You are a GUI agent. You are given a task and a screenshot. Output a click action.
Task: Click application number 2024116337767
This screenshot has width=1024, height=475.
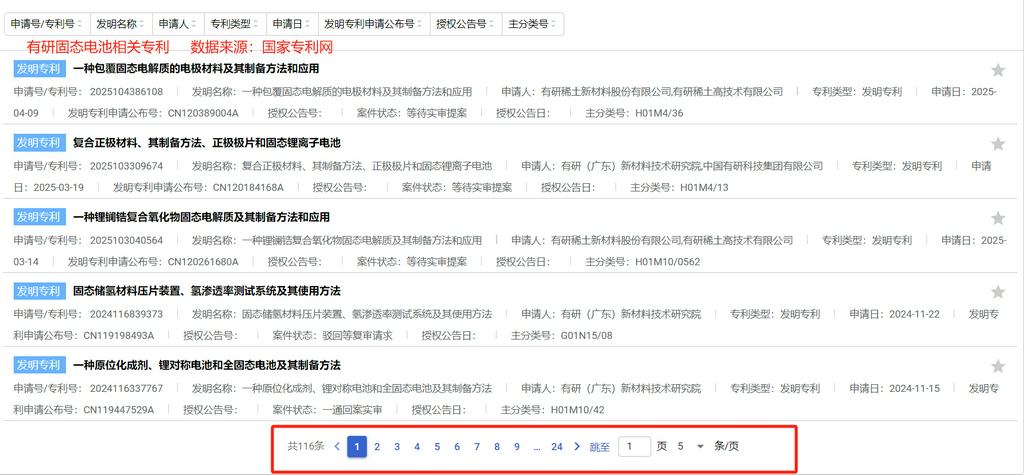(x=127, y=388)
